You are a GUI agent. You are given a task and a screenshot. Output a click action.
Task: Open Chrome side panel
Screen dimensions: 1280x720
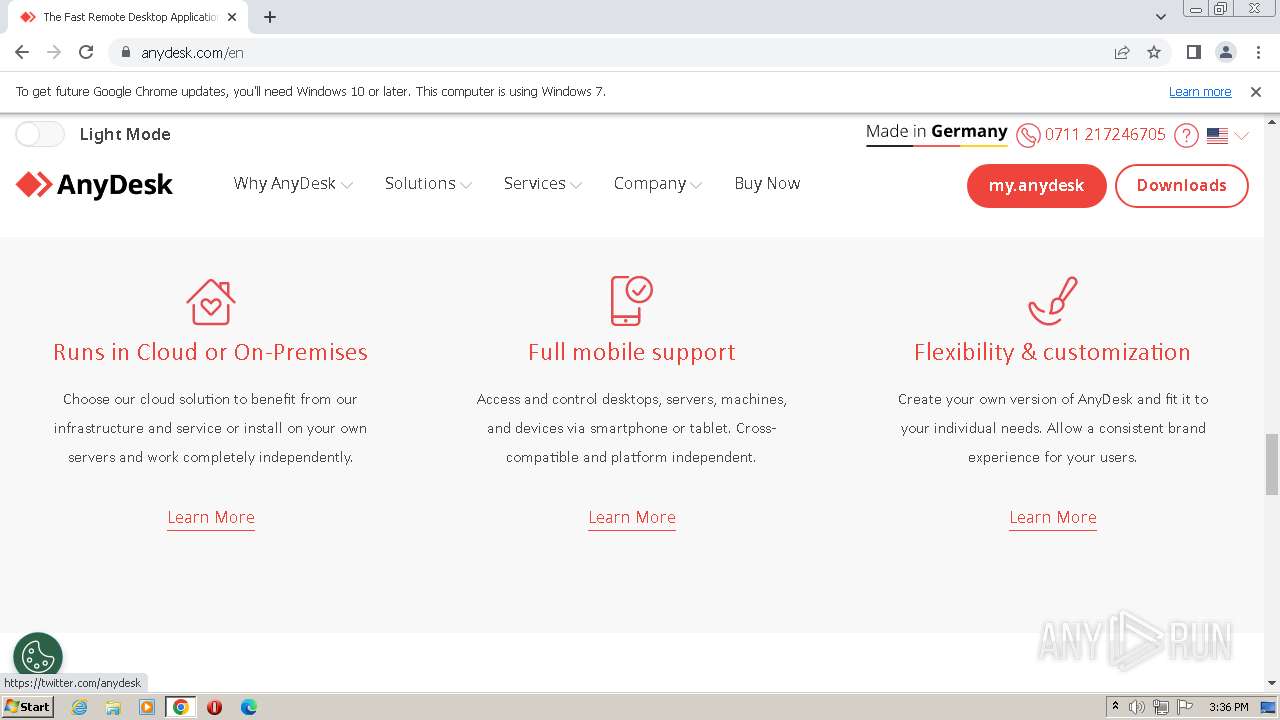[x=1193, y=52]
